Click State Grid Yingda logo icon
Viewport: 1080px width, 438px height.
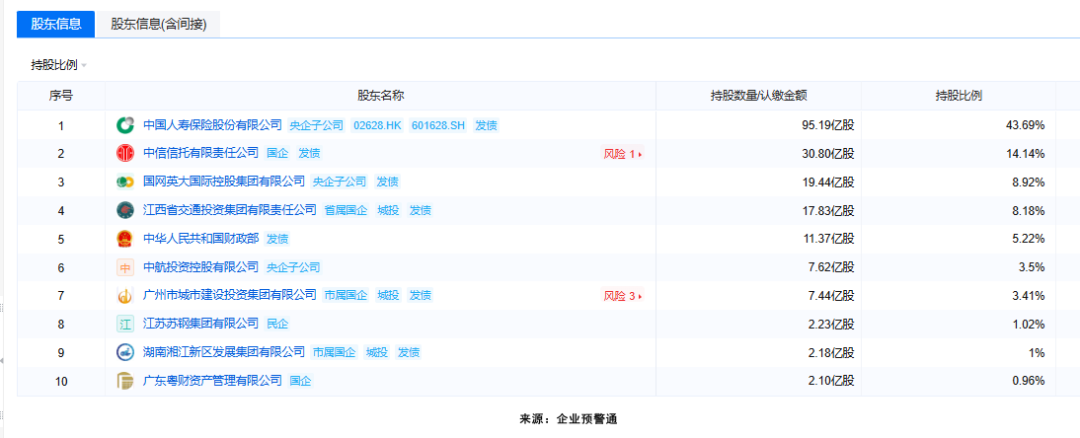click(x=125, y=182)
